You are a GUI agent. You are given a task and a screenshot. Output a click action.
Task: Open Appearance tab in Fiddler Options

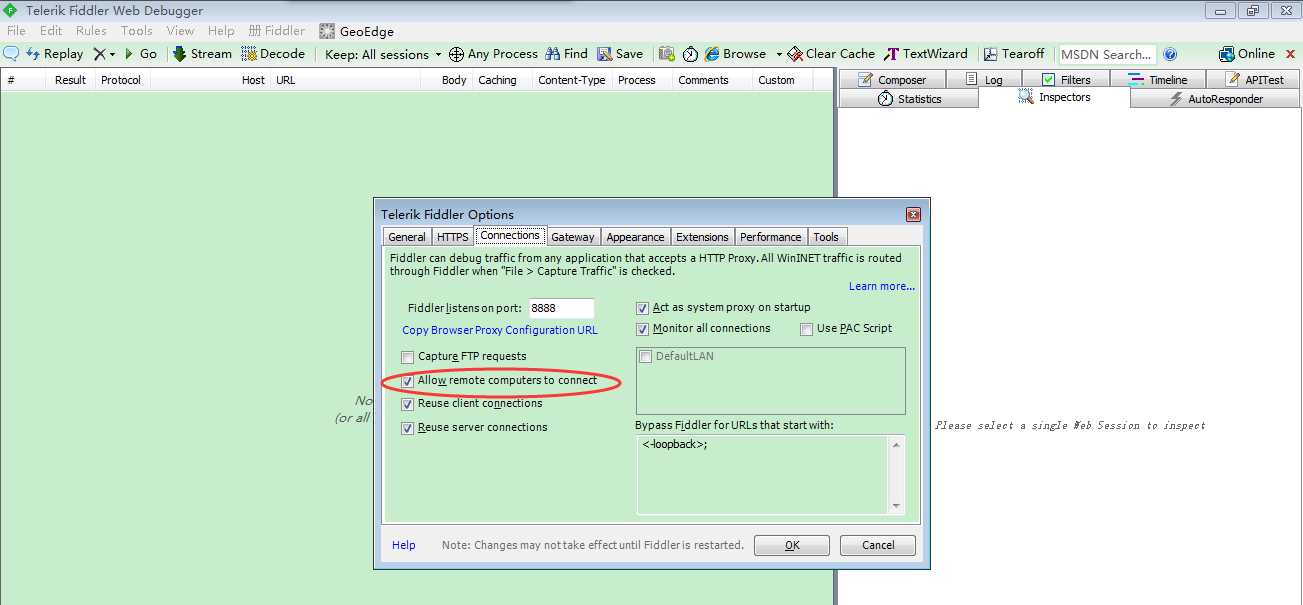635,237
